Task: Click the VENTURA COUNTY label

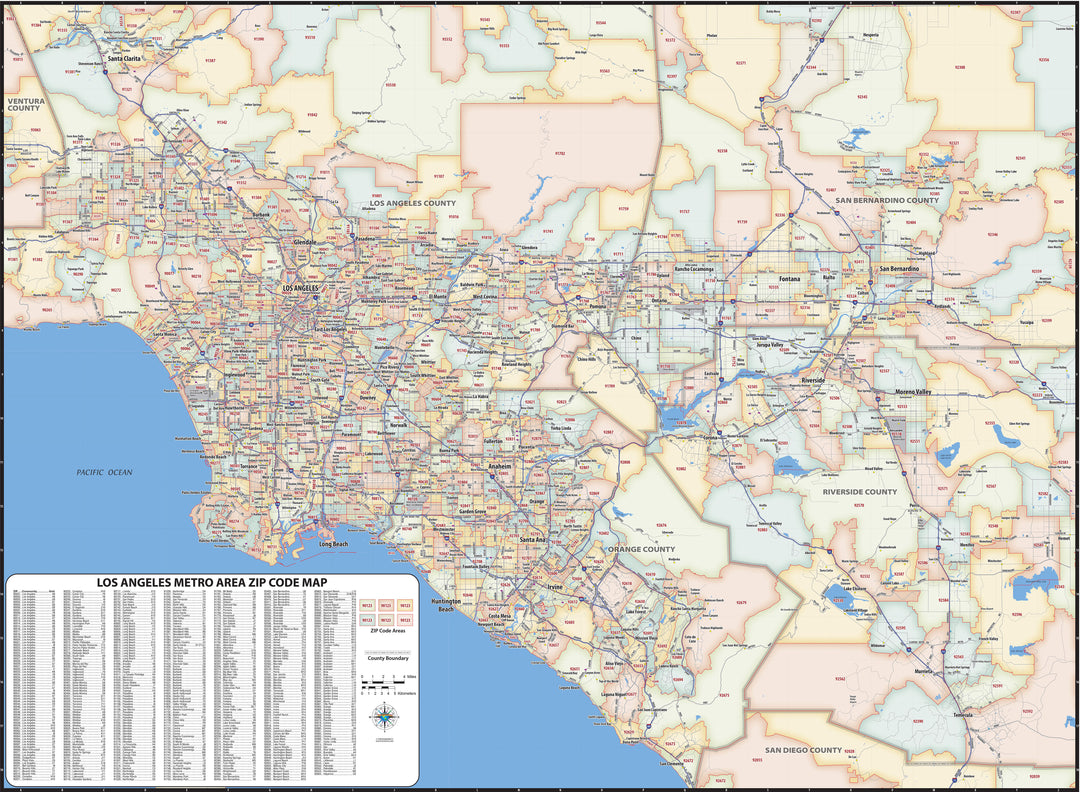Action: click(x=24, y=105)
